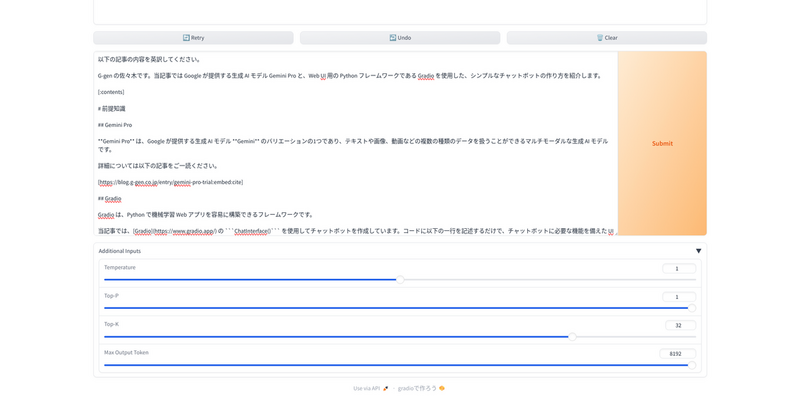
Task: Click the '[:contents]' line in textbox
Action: click(111, 92)
